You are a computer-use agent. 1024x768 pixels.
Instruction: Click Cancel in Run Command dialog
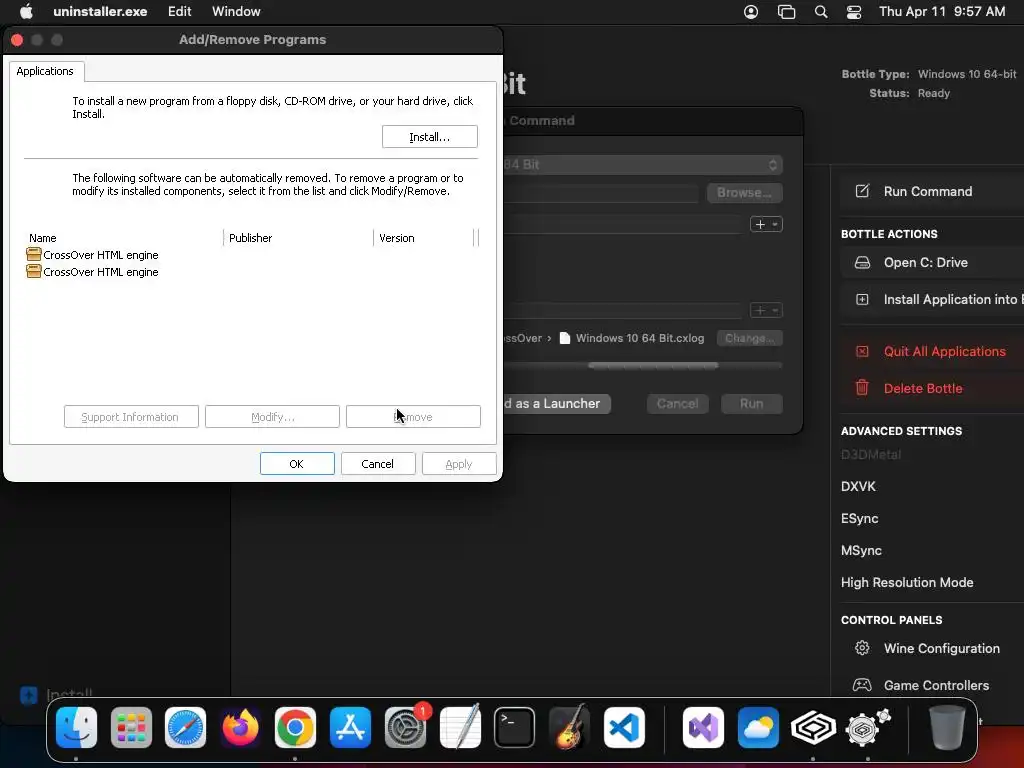[677, 404]
